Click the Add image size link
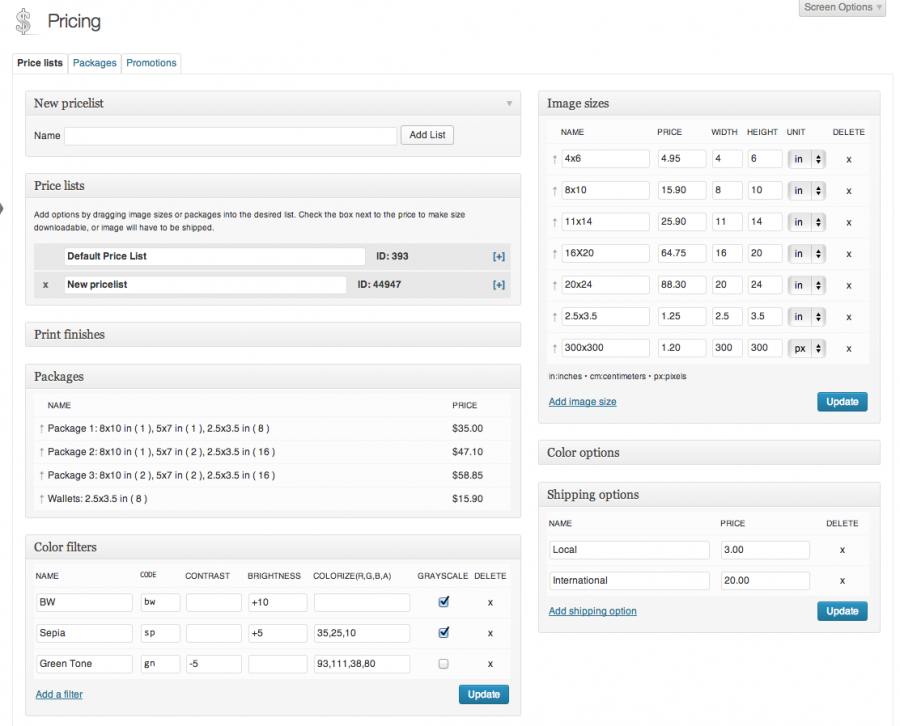Image resolution: width=900 pixels, height=726 pixels. (x=582, y=402)
